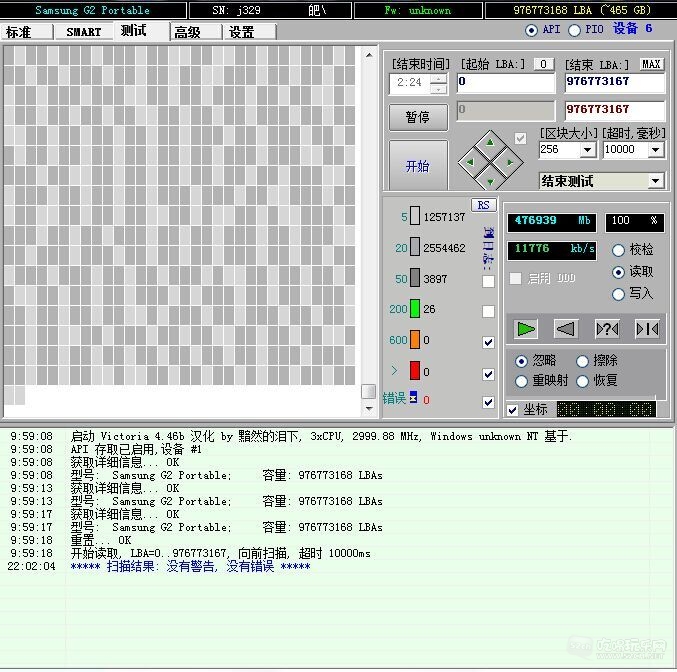Click the RS button
The height and width of the screenshot is (672, 677).
tap(484, 205)
